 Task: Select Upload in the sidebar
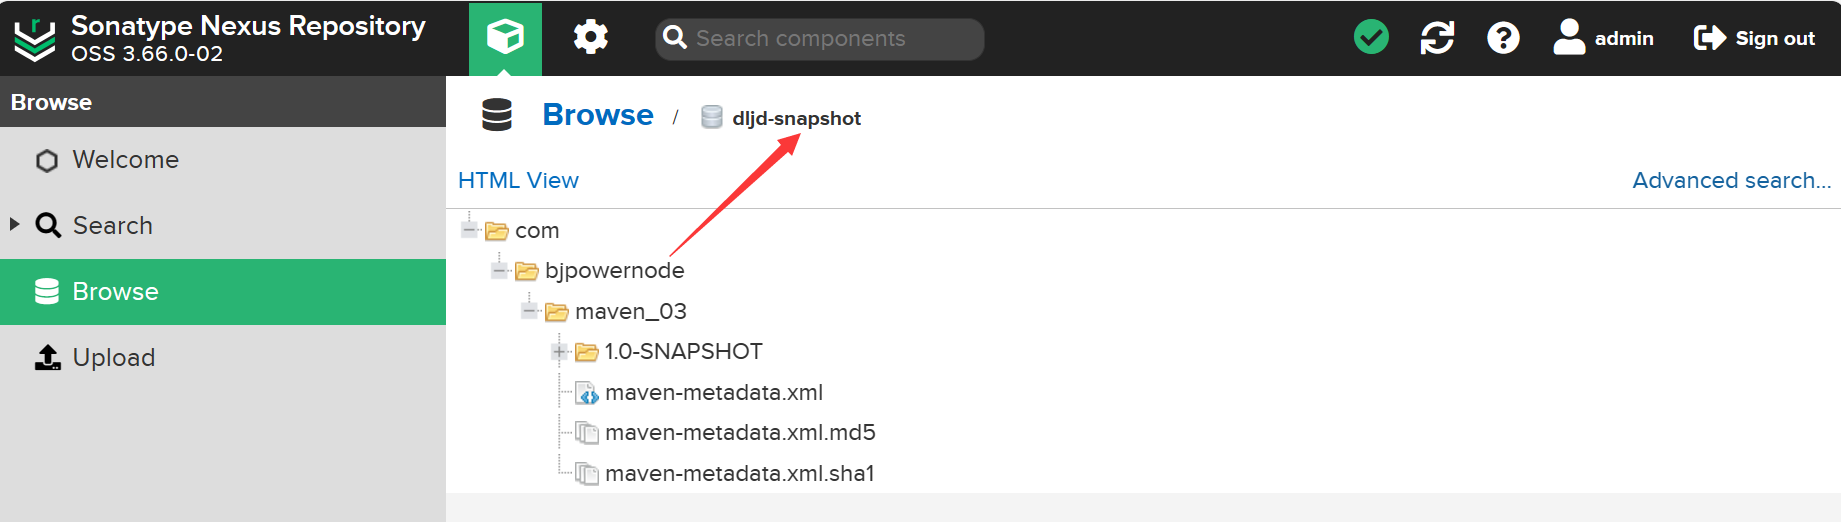tap(113, 358)
